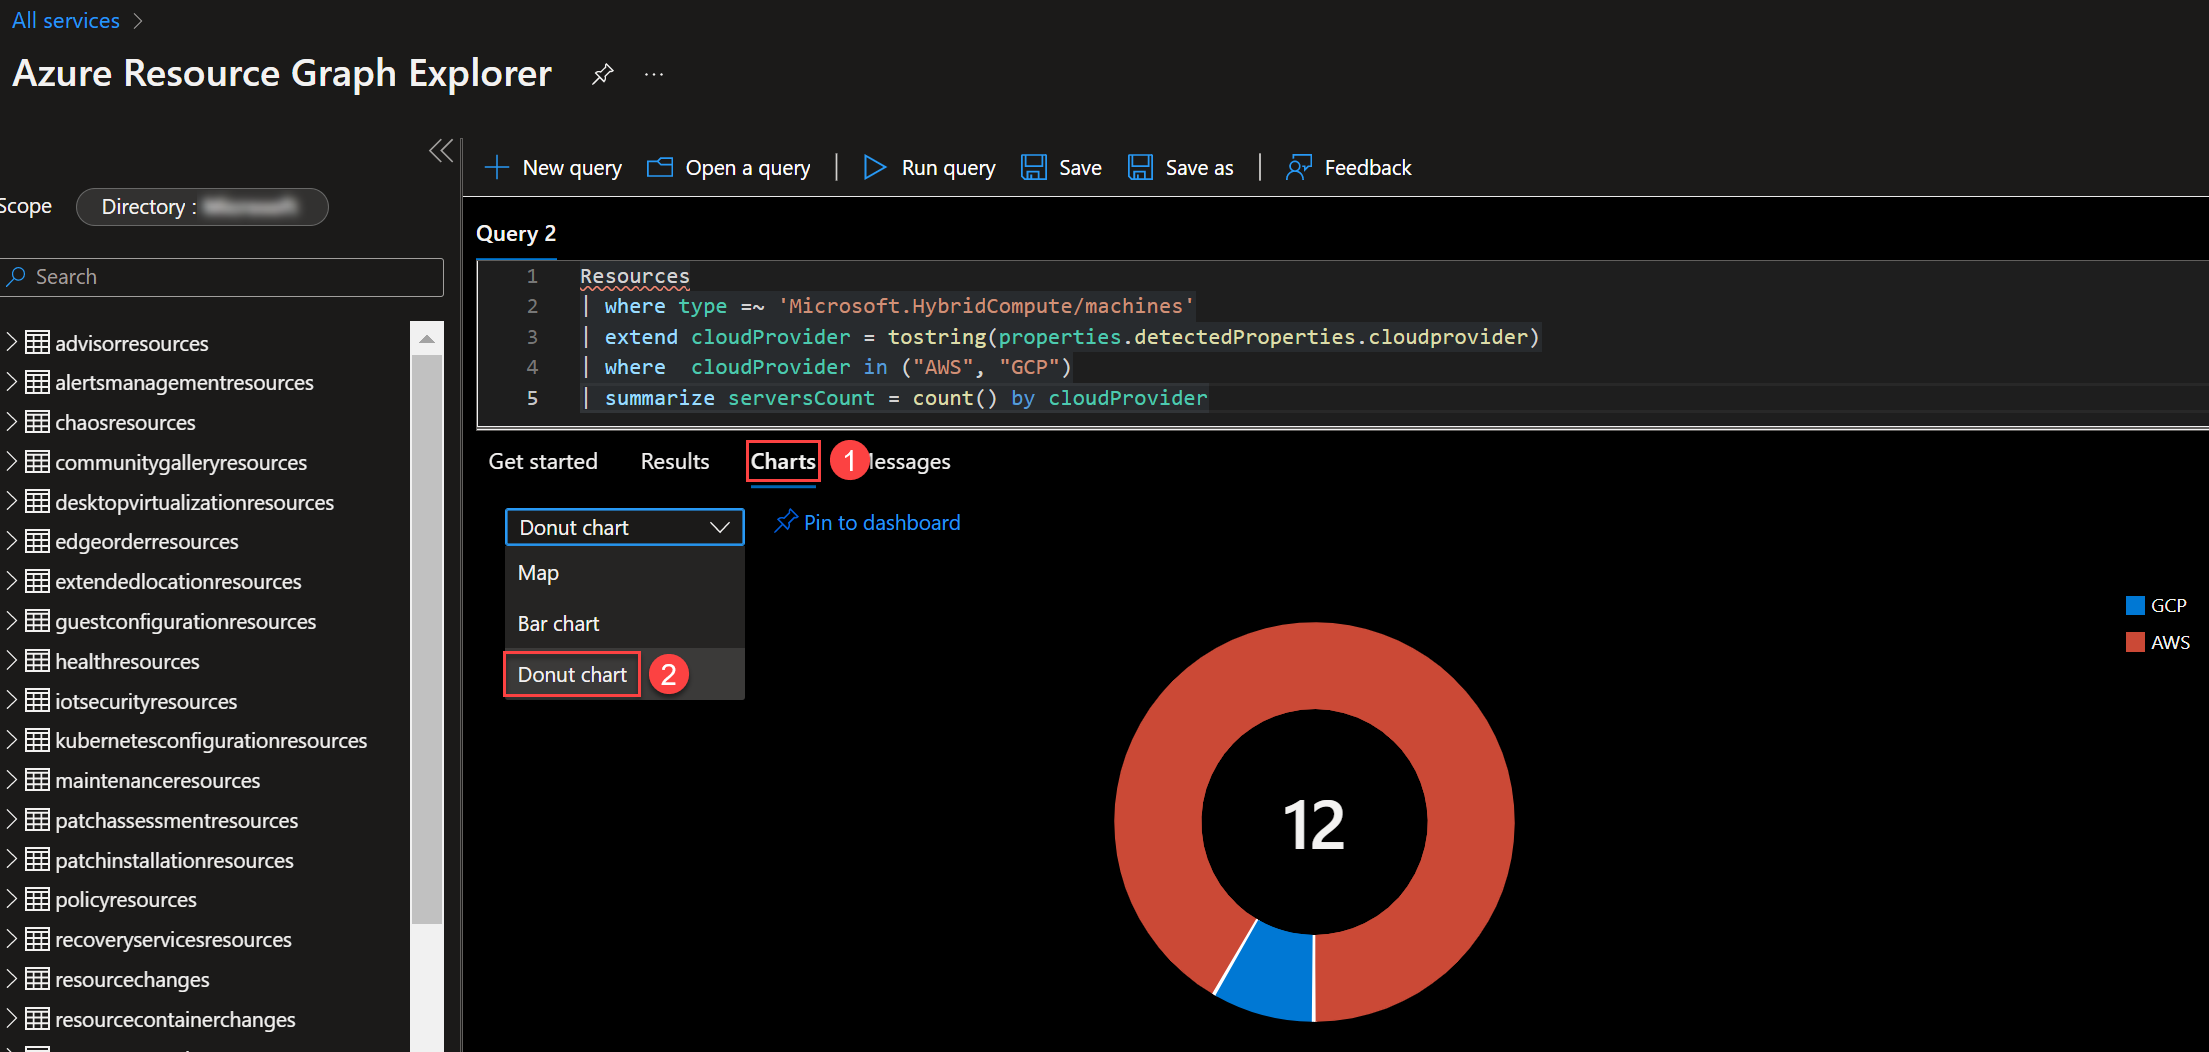This screenshot has height=1052, width=2209.
Task: Click the Query 2 title text
Action: pos(516,233)
